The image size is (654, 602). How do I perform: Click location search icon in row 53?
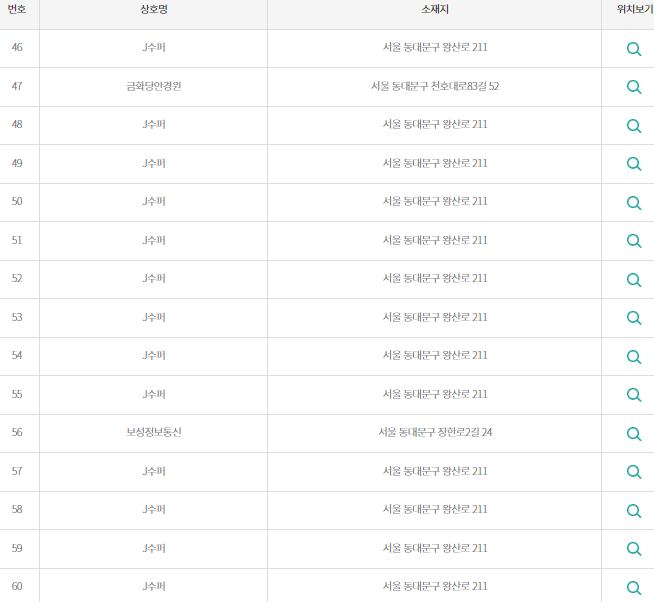(x=634, y=318)
